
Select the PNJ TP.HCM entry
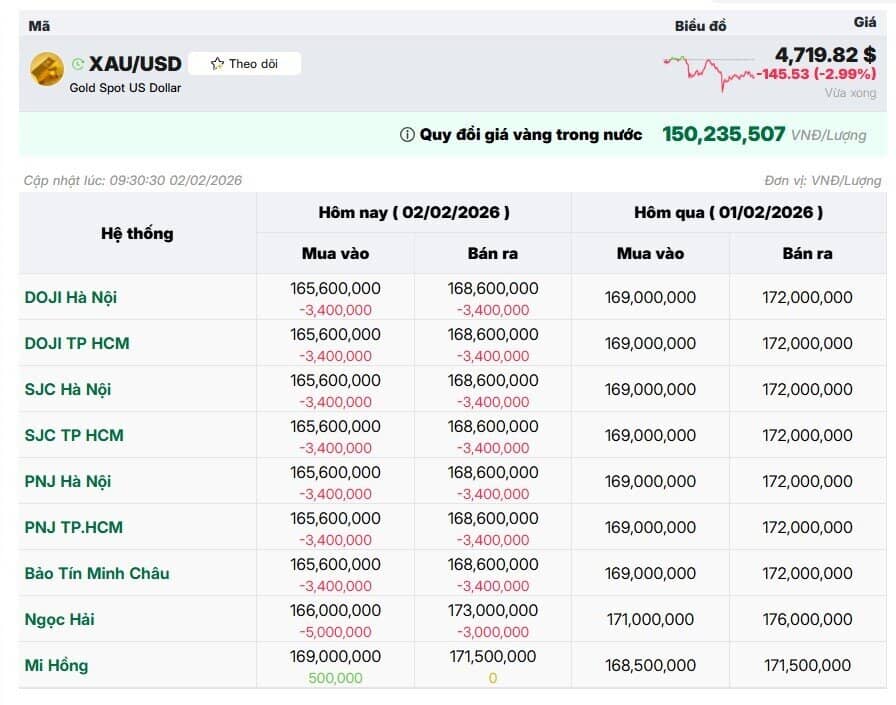click(x=74, y=527)
